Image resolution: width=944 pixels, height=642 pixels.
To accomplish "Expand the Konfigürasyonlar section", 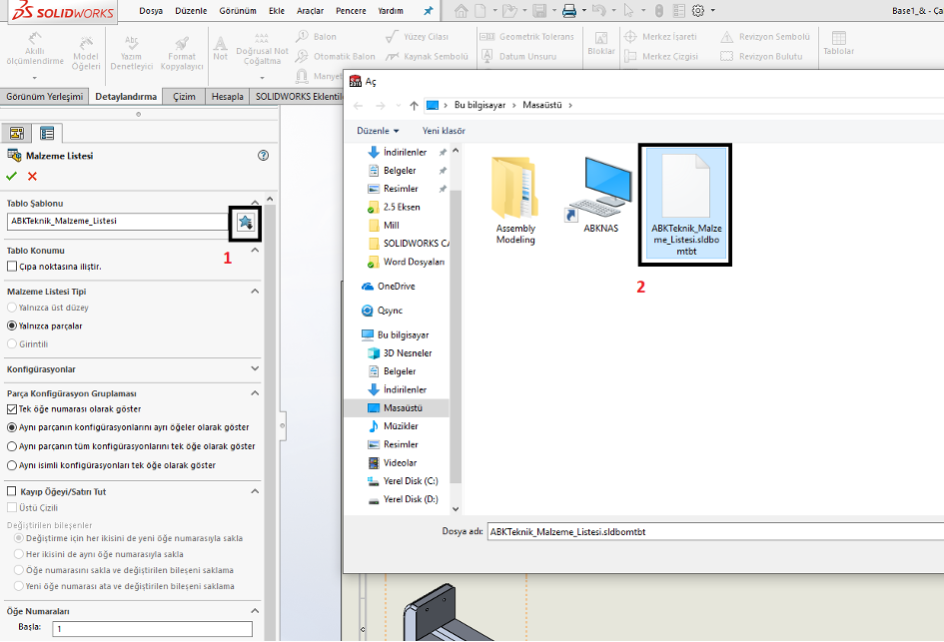I will click(255, 369).
